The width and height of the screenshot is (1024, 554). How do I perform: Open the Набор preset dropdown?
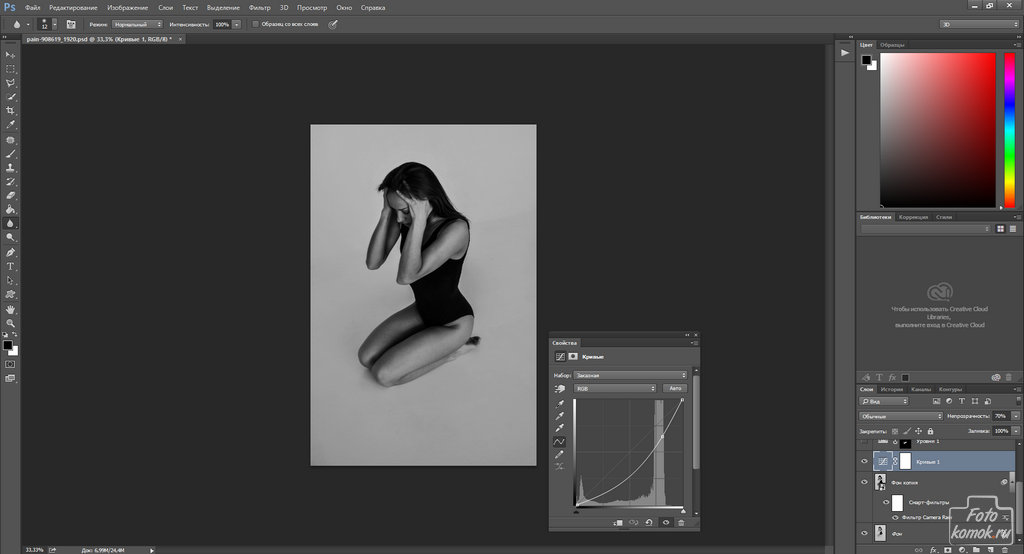tap(630, 375)
